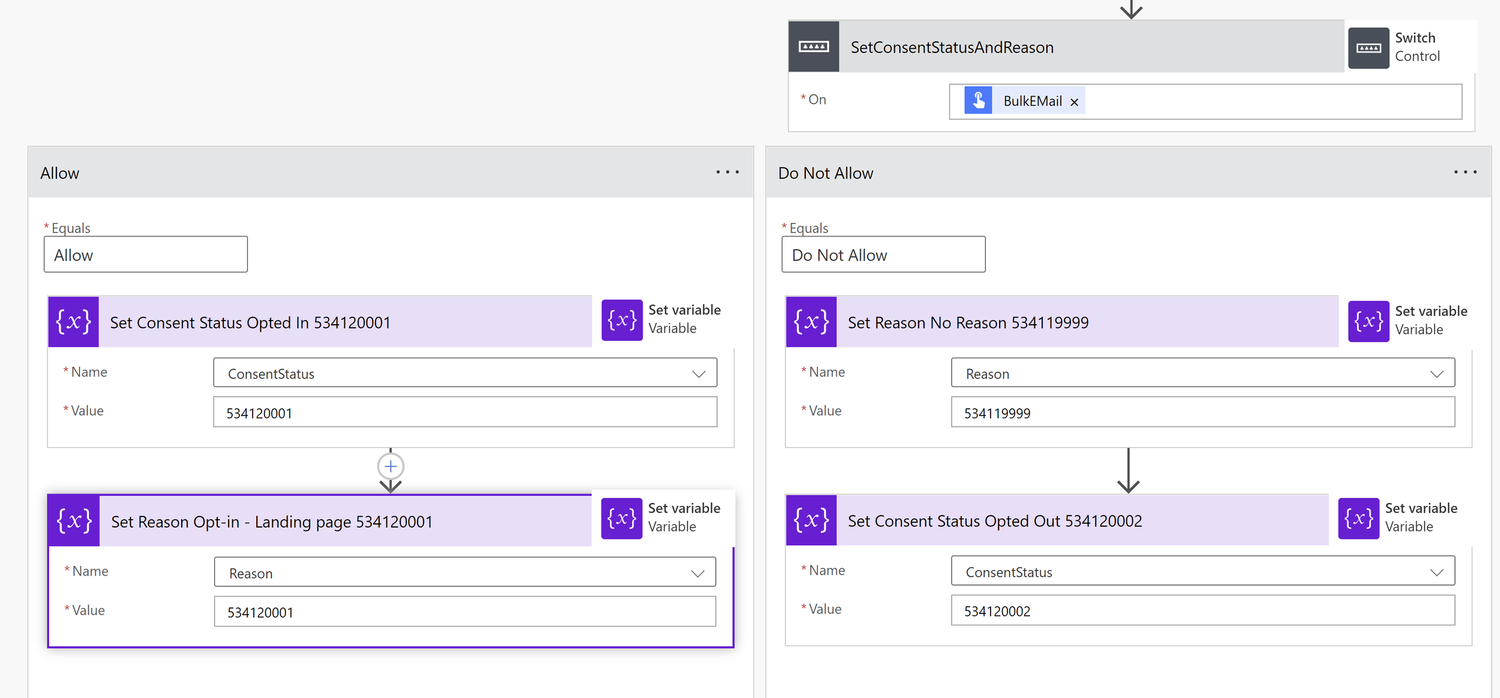Click the {x} icon on Set Reason No Reason
Viewport: 1500px width, 698px height.
(x=811, y=321)
